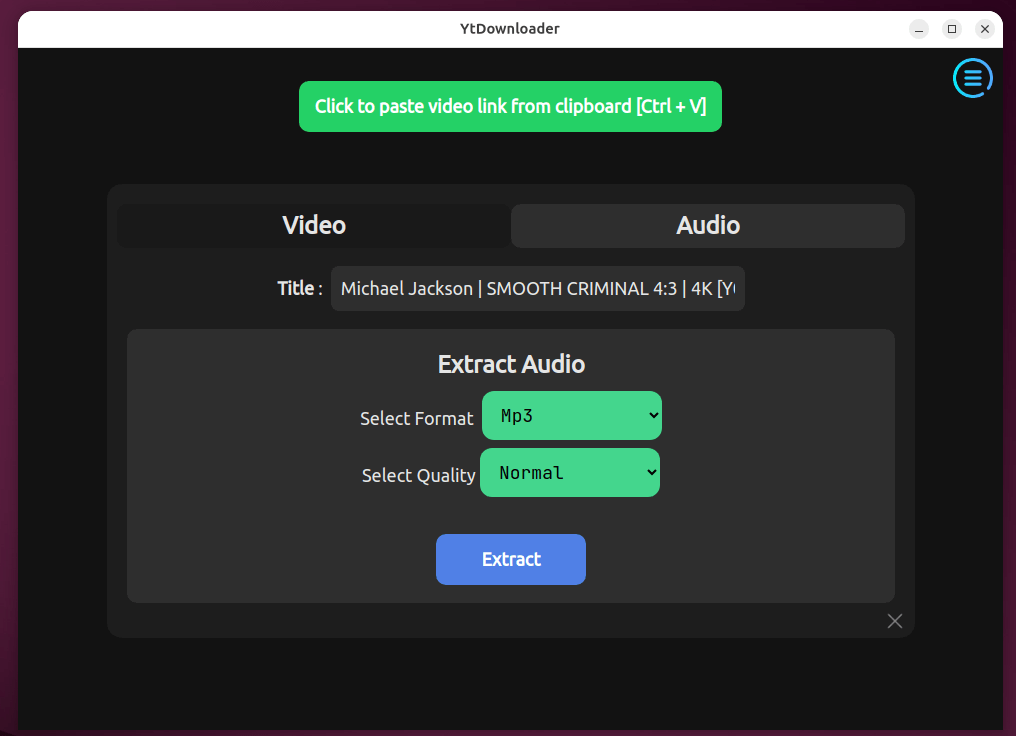Paste video link from clipboard
1016x736 pixels.
coord(510,106)
